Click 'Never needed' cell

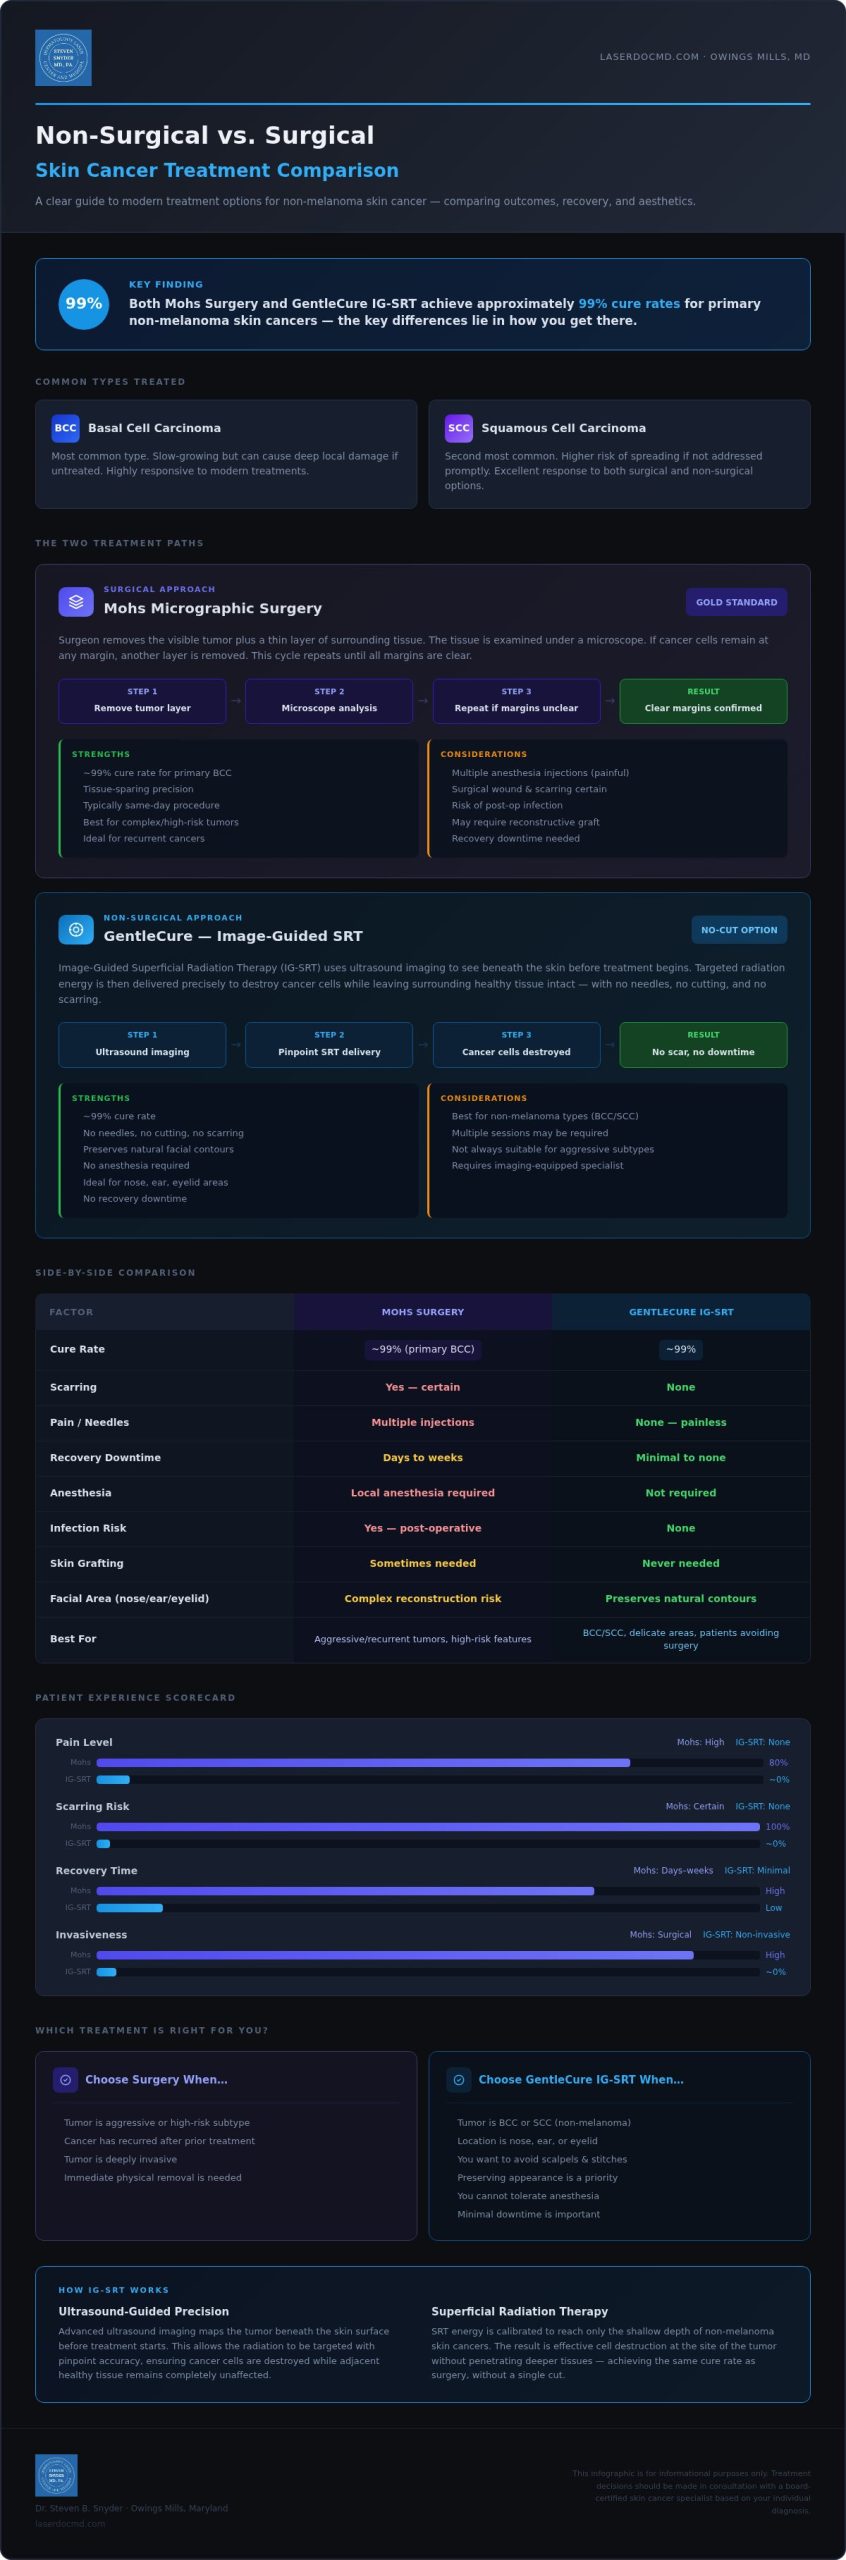tap(681, 1564)
